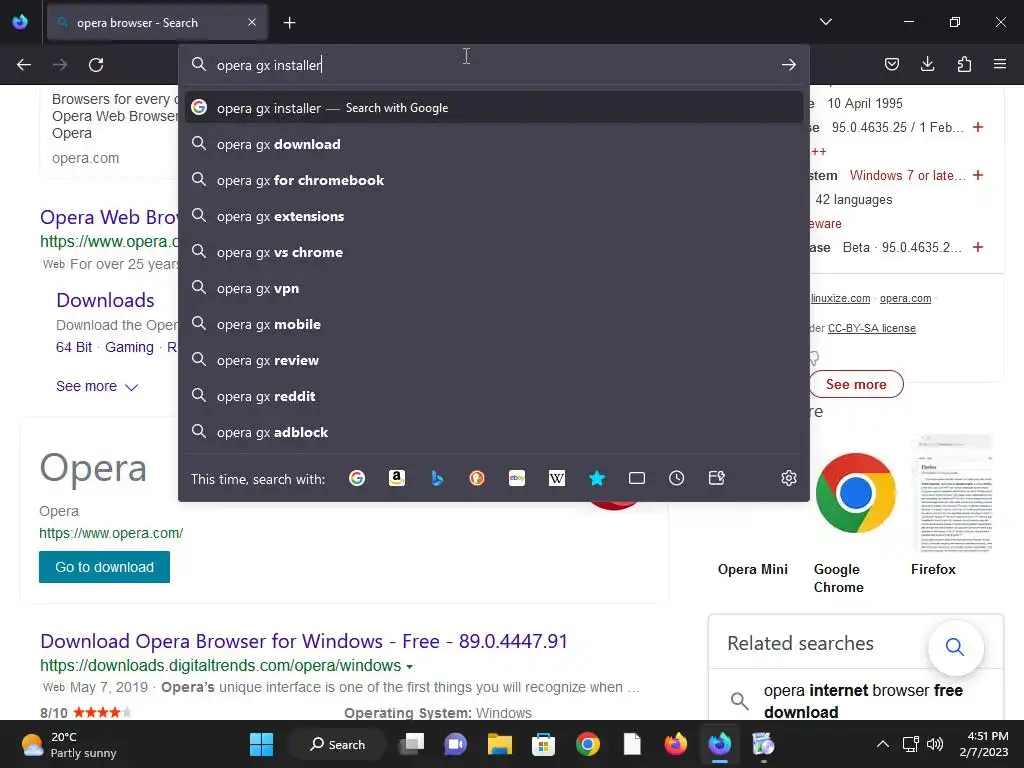This screenshot has height=768, width=1024.
Task: Launch Google Chrome from taskbar
Action: pos(588,744)
